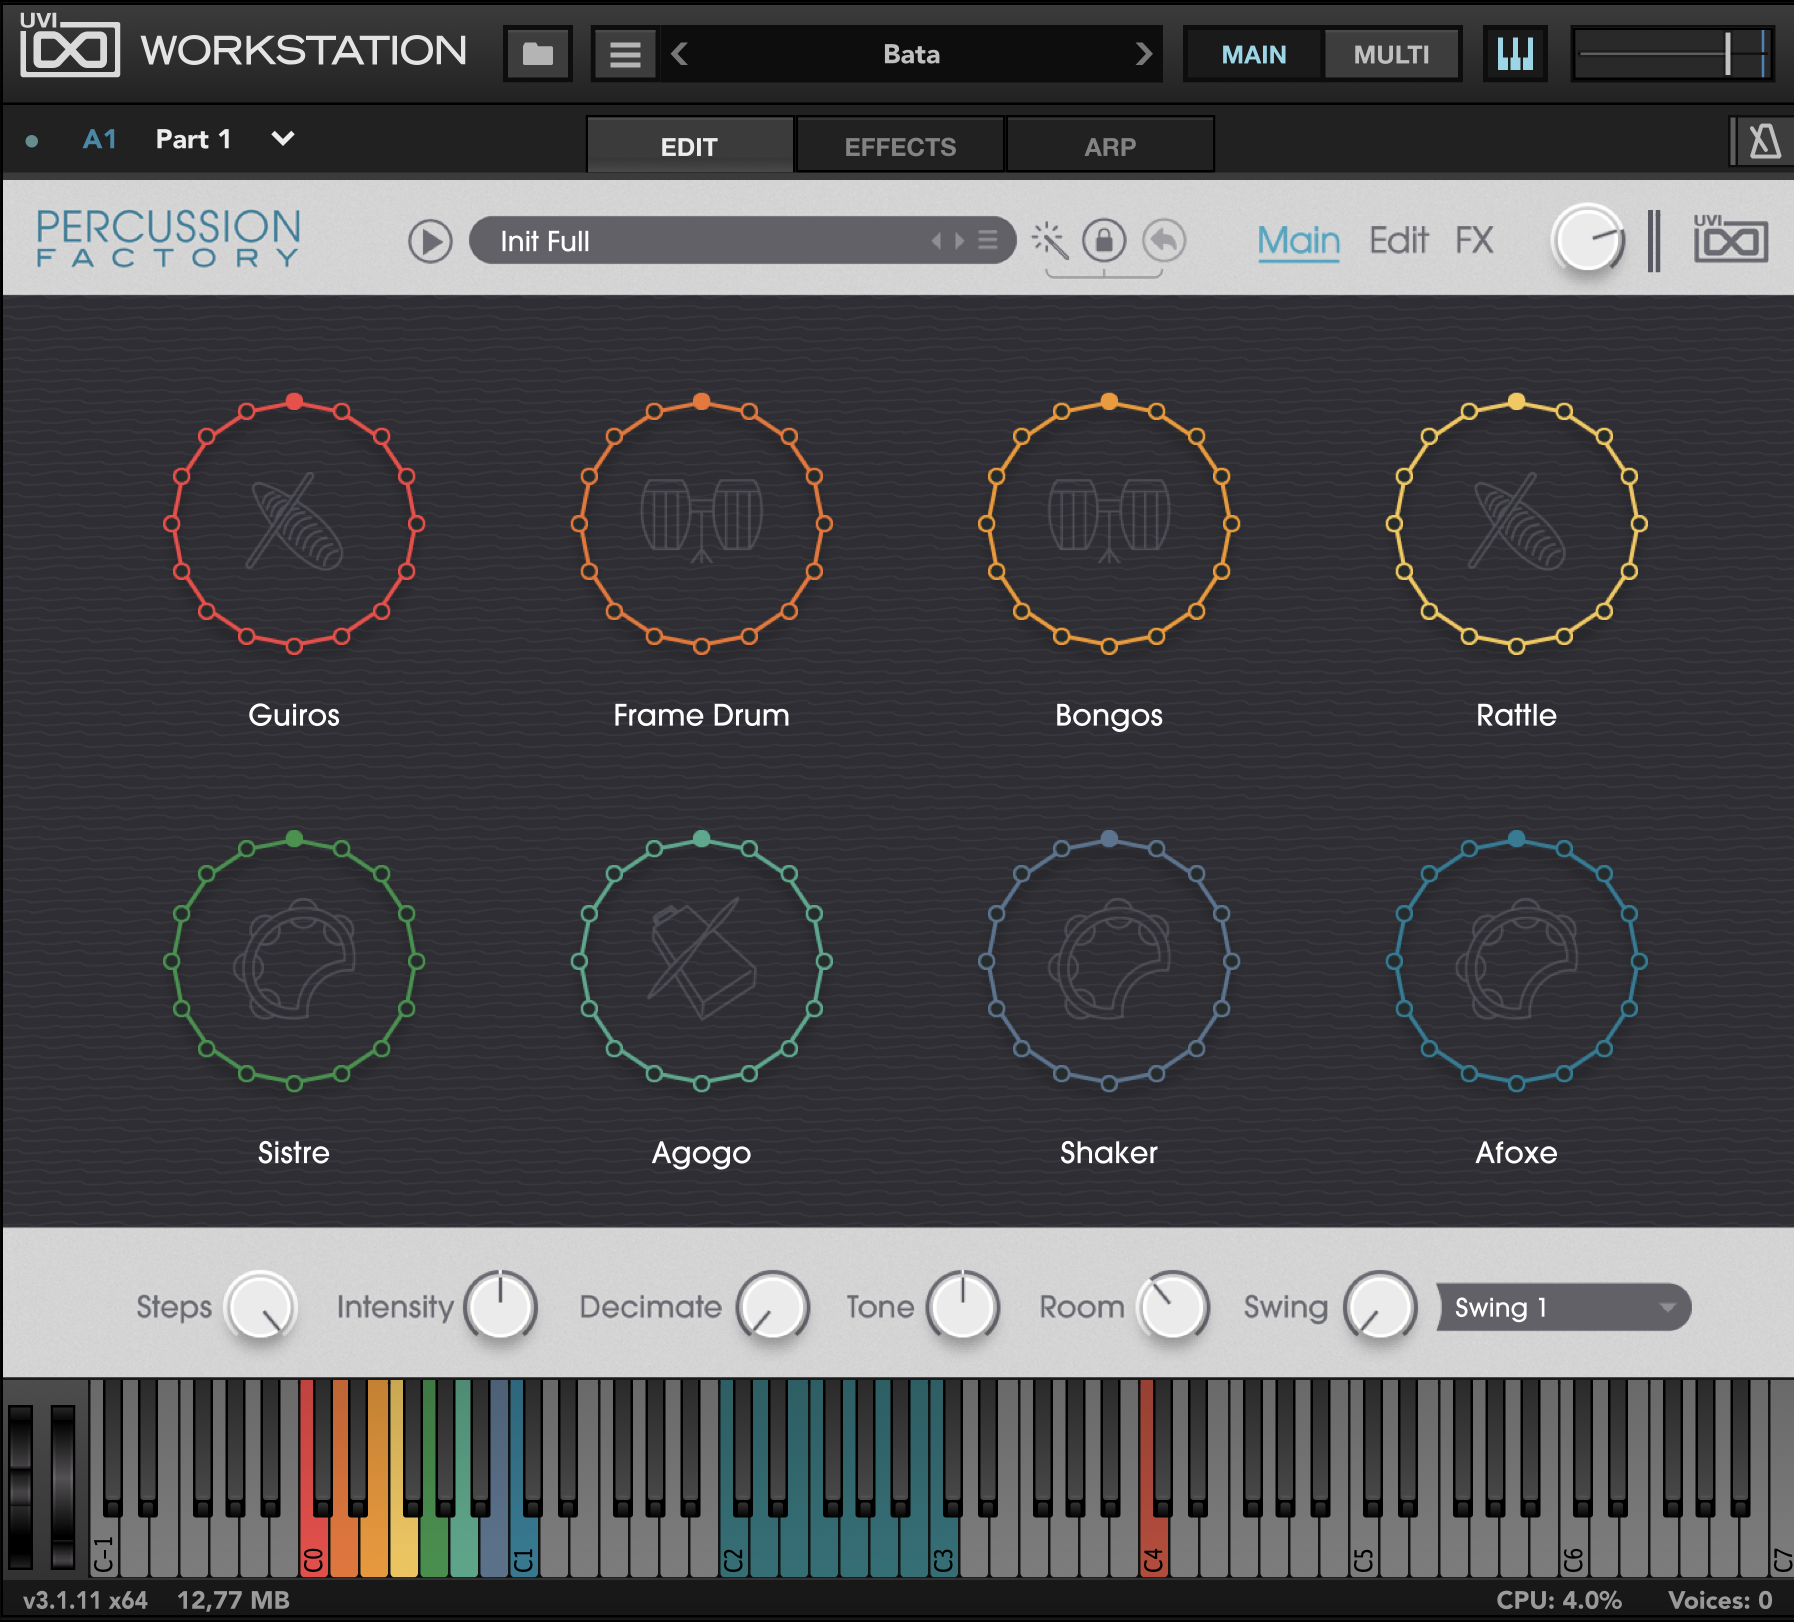This screenshot has width=1794, height=1622.
Task: Open the file browser folder icon
Action: tap(537, 54)
